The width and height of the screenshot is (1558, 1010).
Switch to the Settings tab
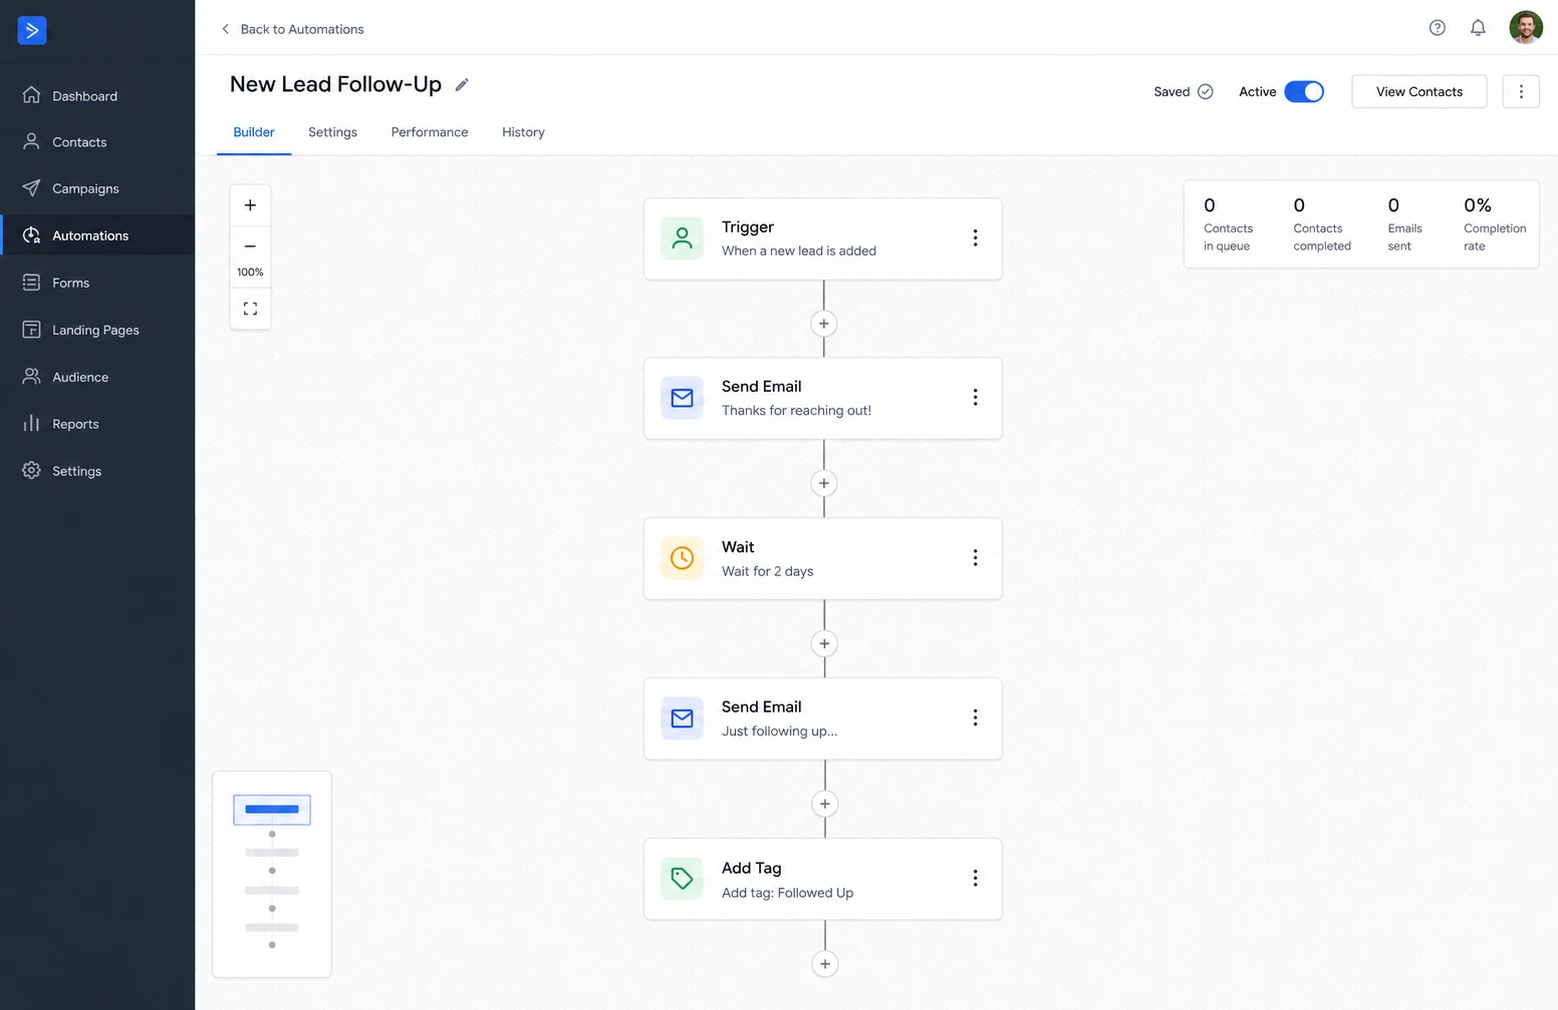[x=333, y=132]
